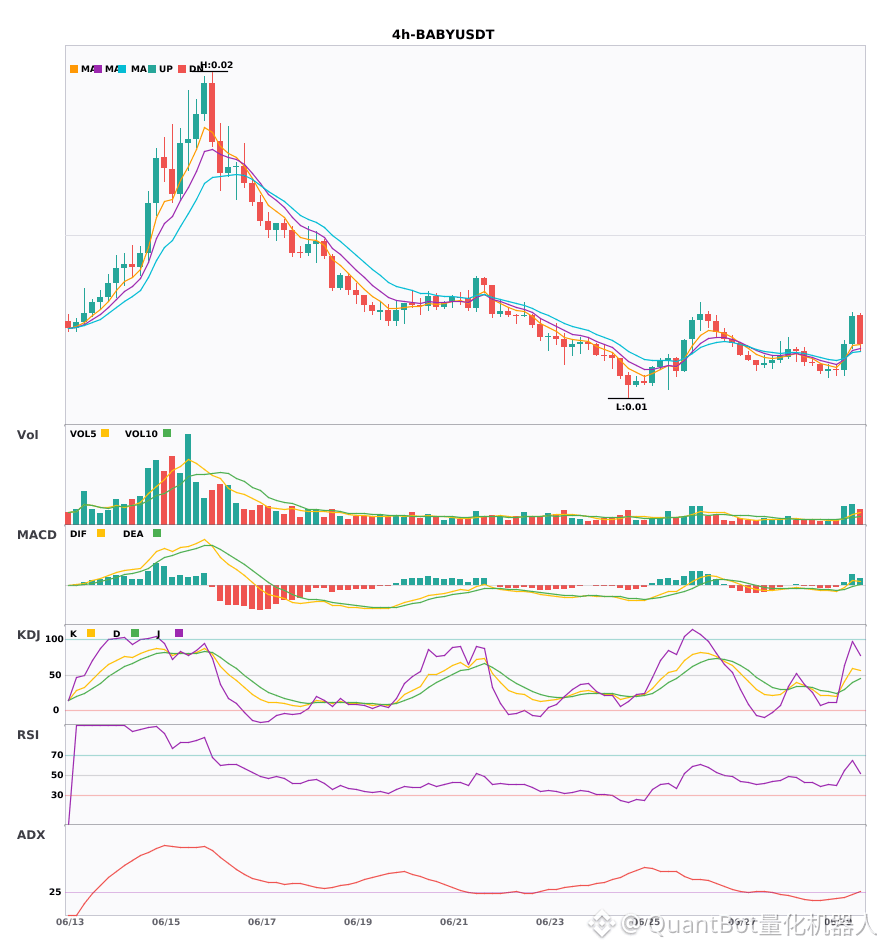885x950 pixels.
Task: Click the green D line swatch
Action: 135,633
